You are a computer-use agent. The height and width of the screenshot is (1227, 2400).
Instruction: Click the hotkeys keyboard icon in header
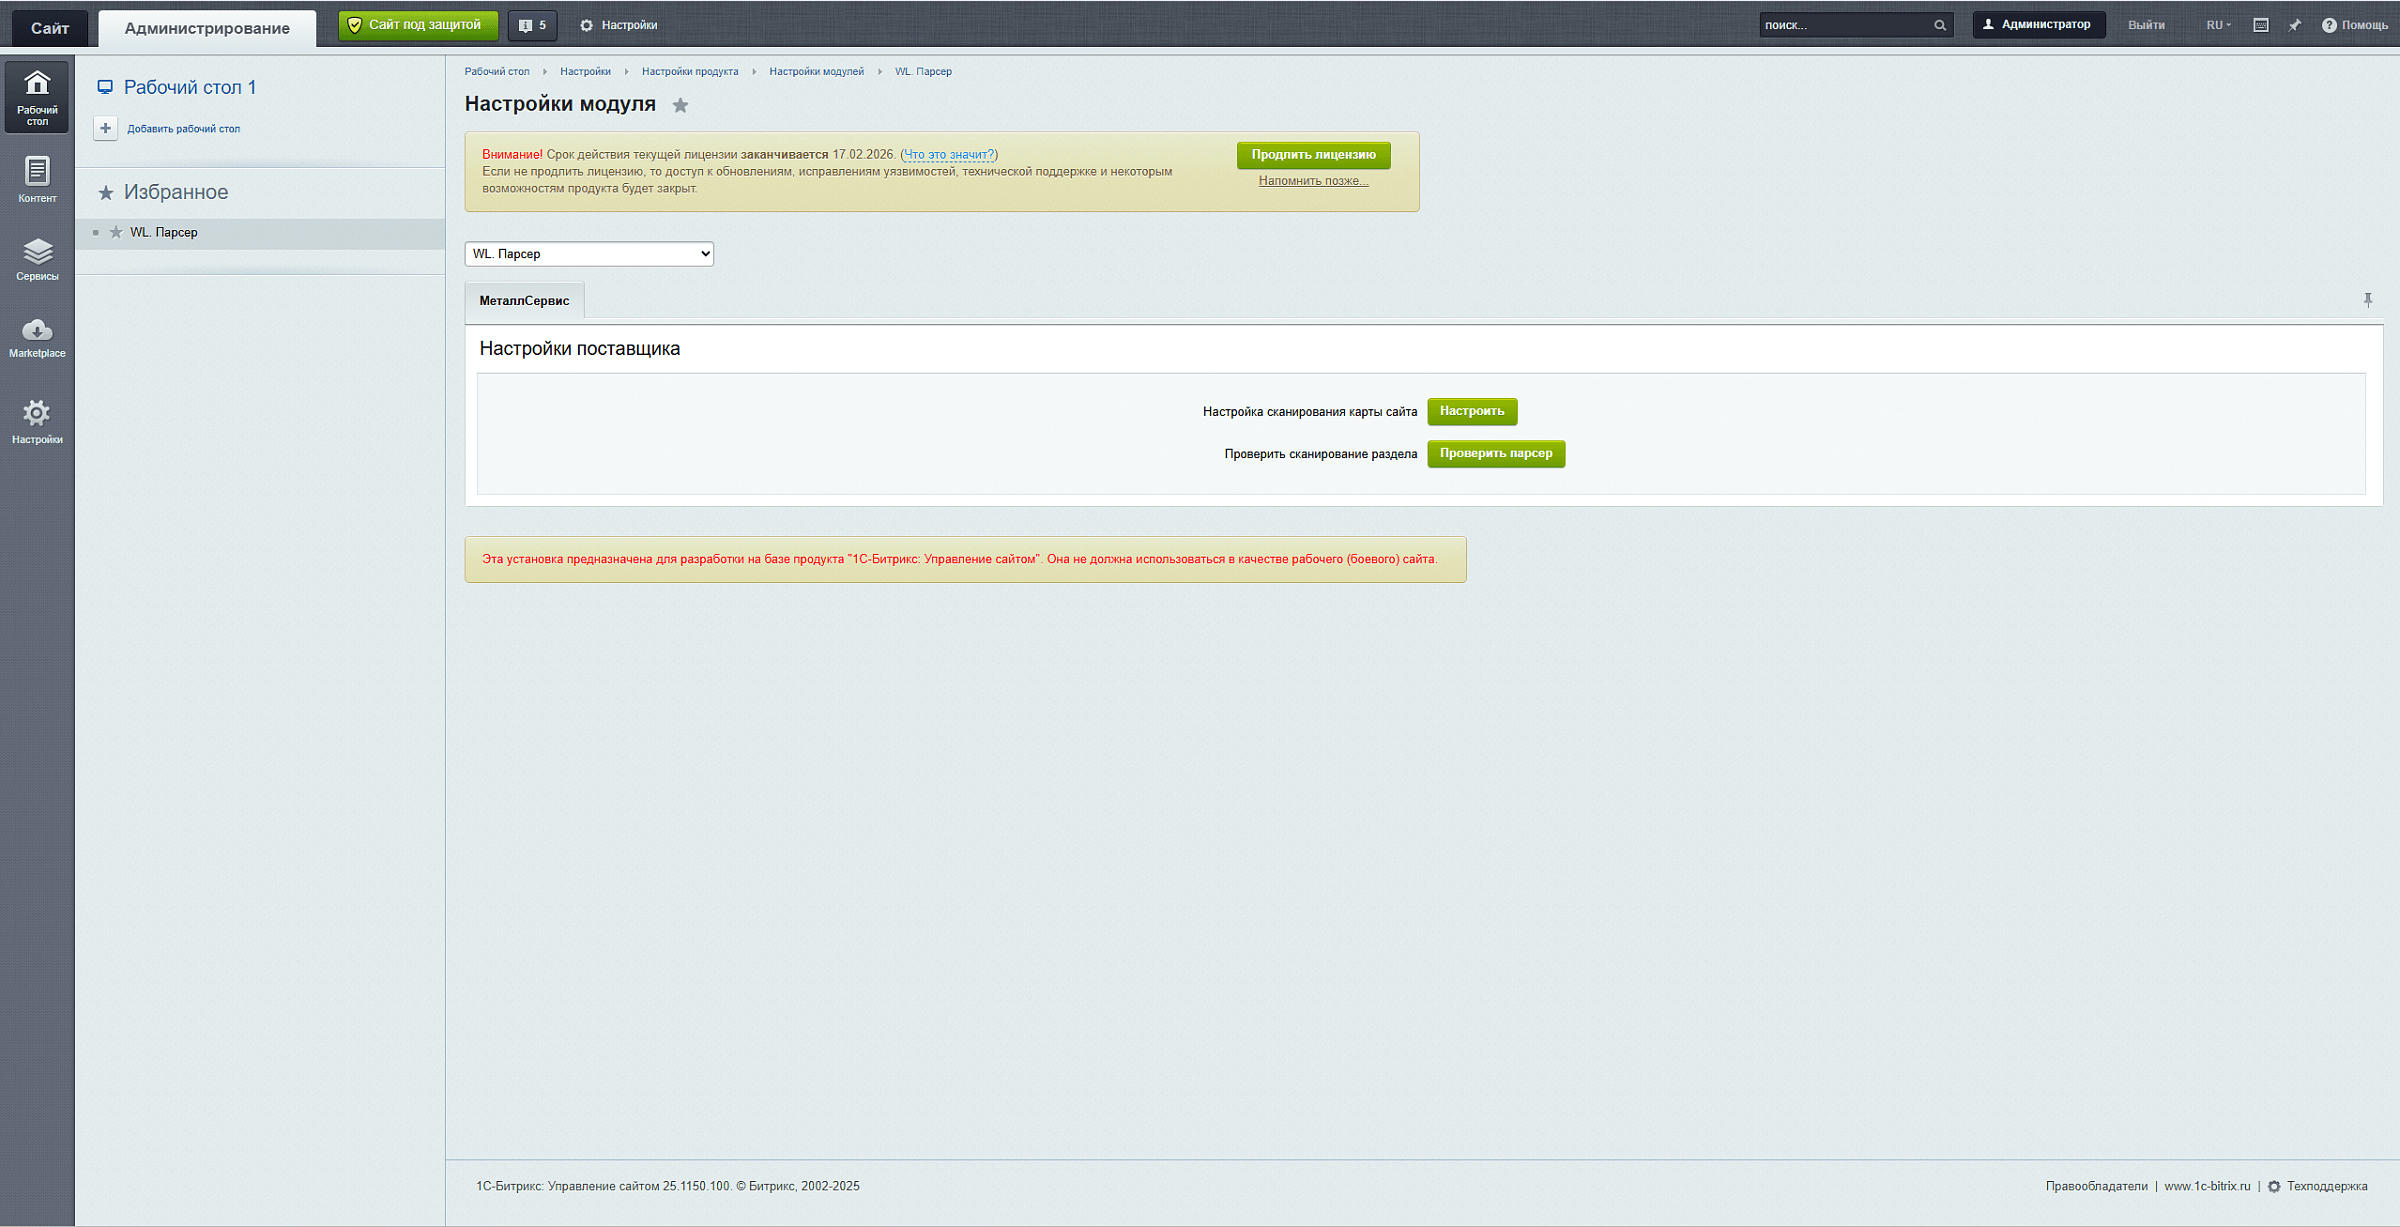click(2260, 25)
